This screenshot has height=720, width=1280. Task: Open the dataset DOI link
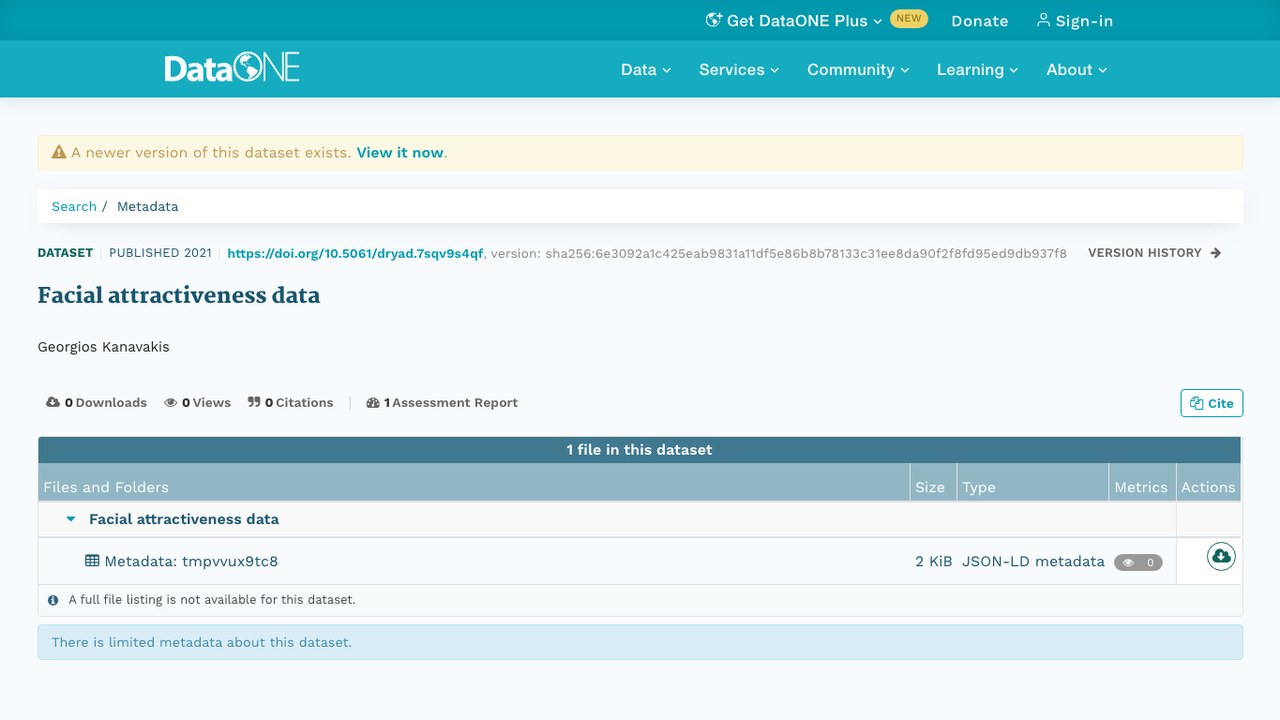[355, 254]
